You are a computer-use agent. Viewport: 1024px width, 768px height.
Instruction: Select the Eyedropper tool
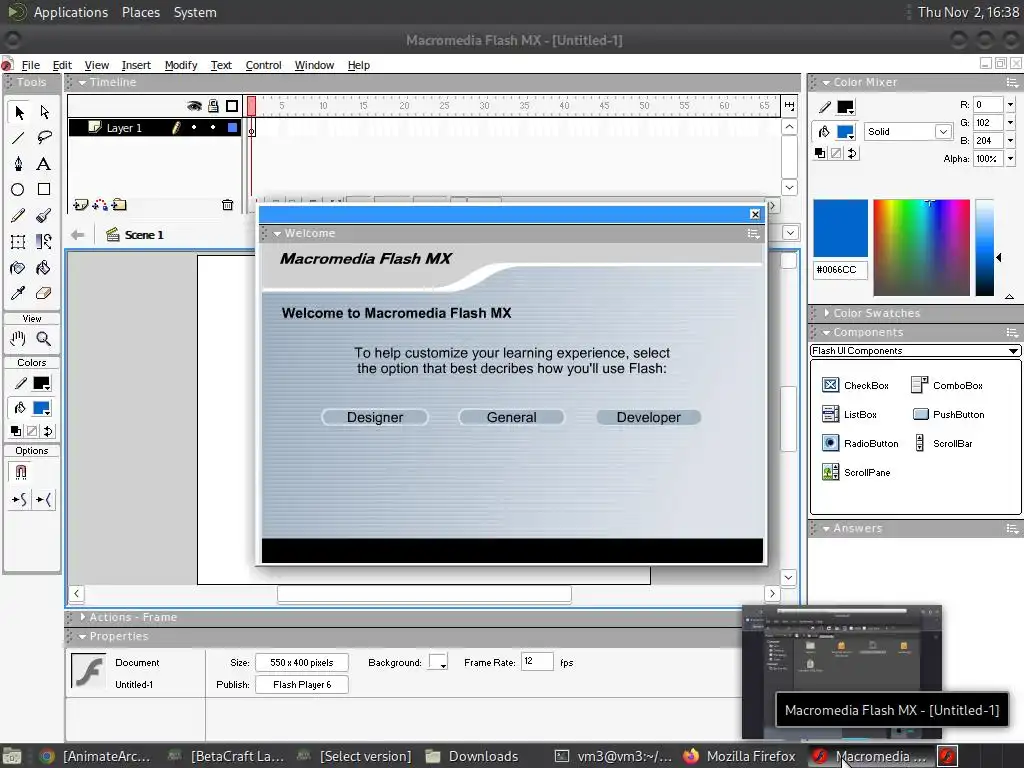[x=18, y=293]
